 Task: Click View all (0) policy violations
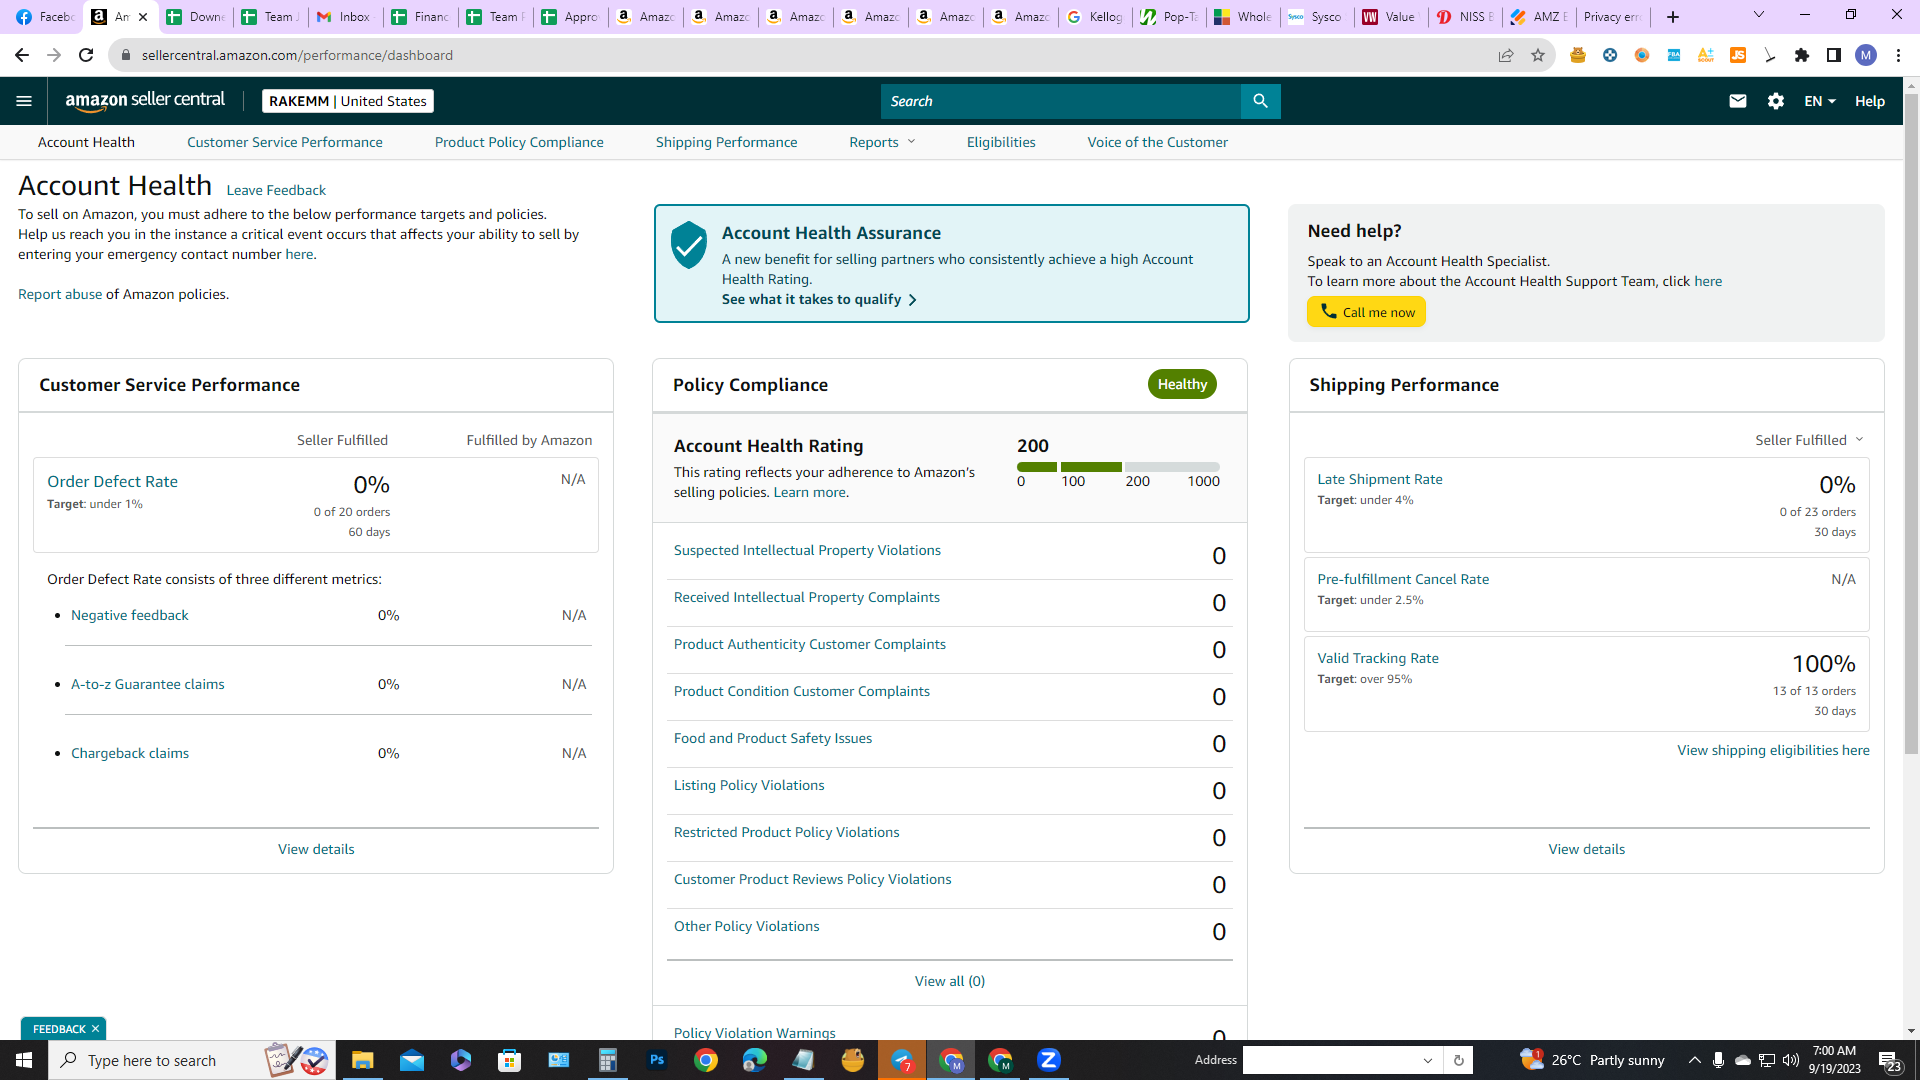pos(950,981)
